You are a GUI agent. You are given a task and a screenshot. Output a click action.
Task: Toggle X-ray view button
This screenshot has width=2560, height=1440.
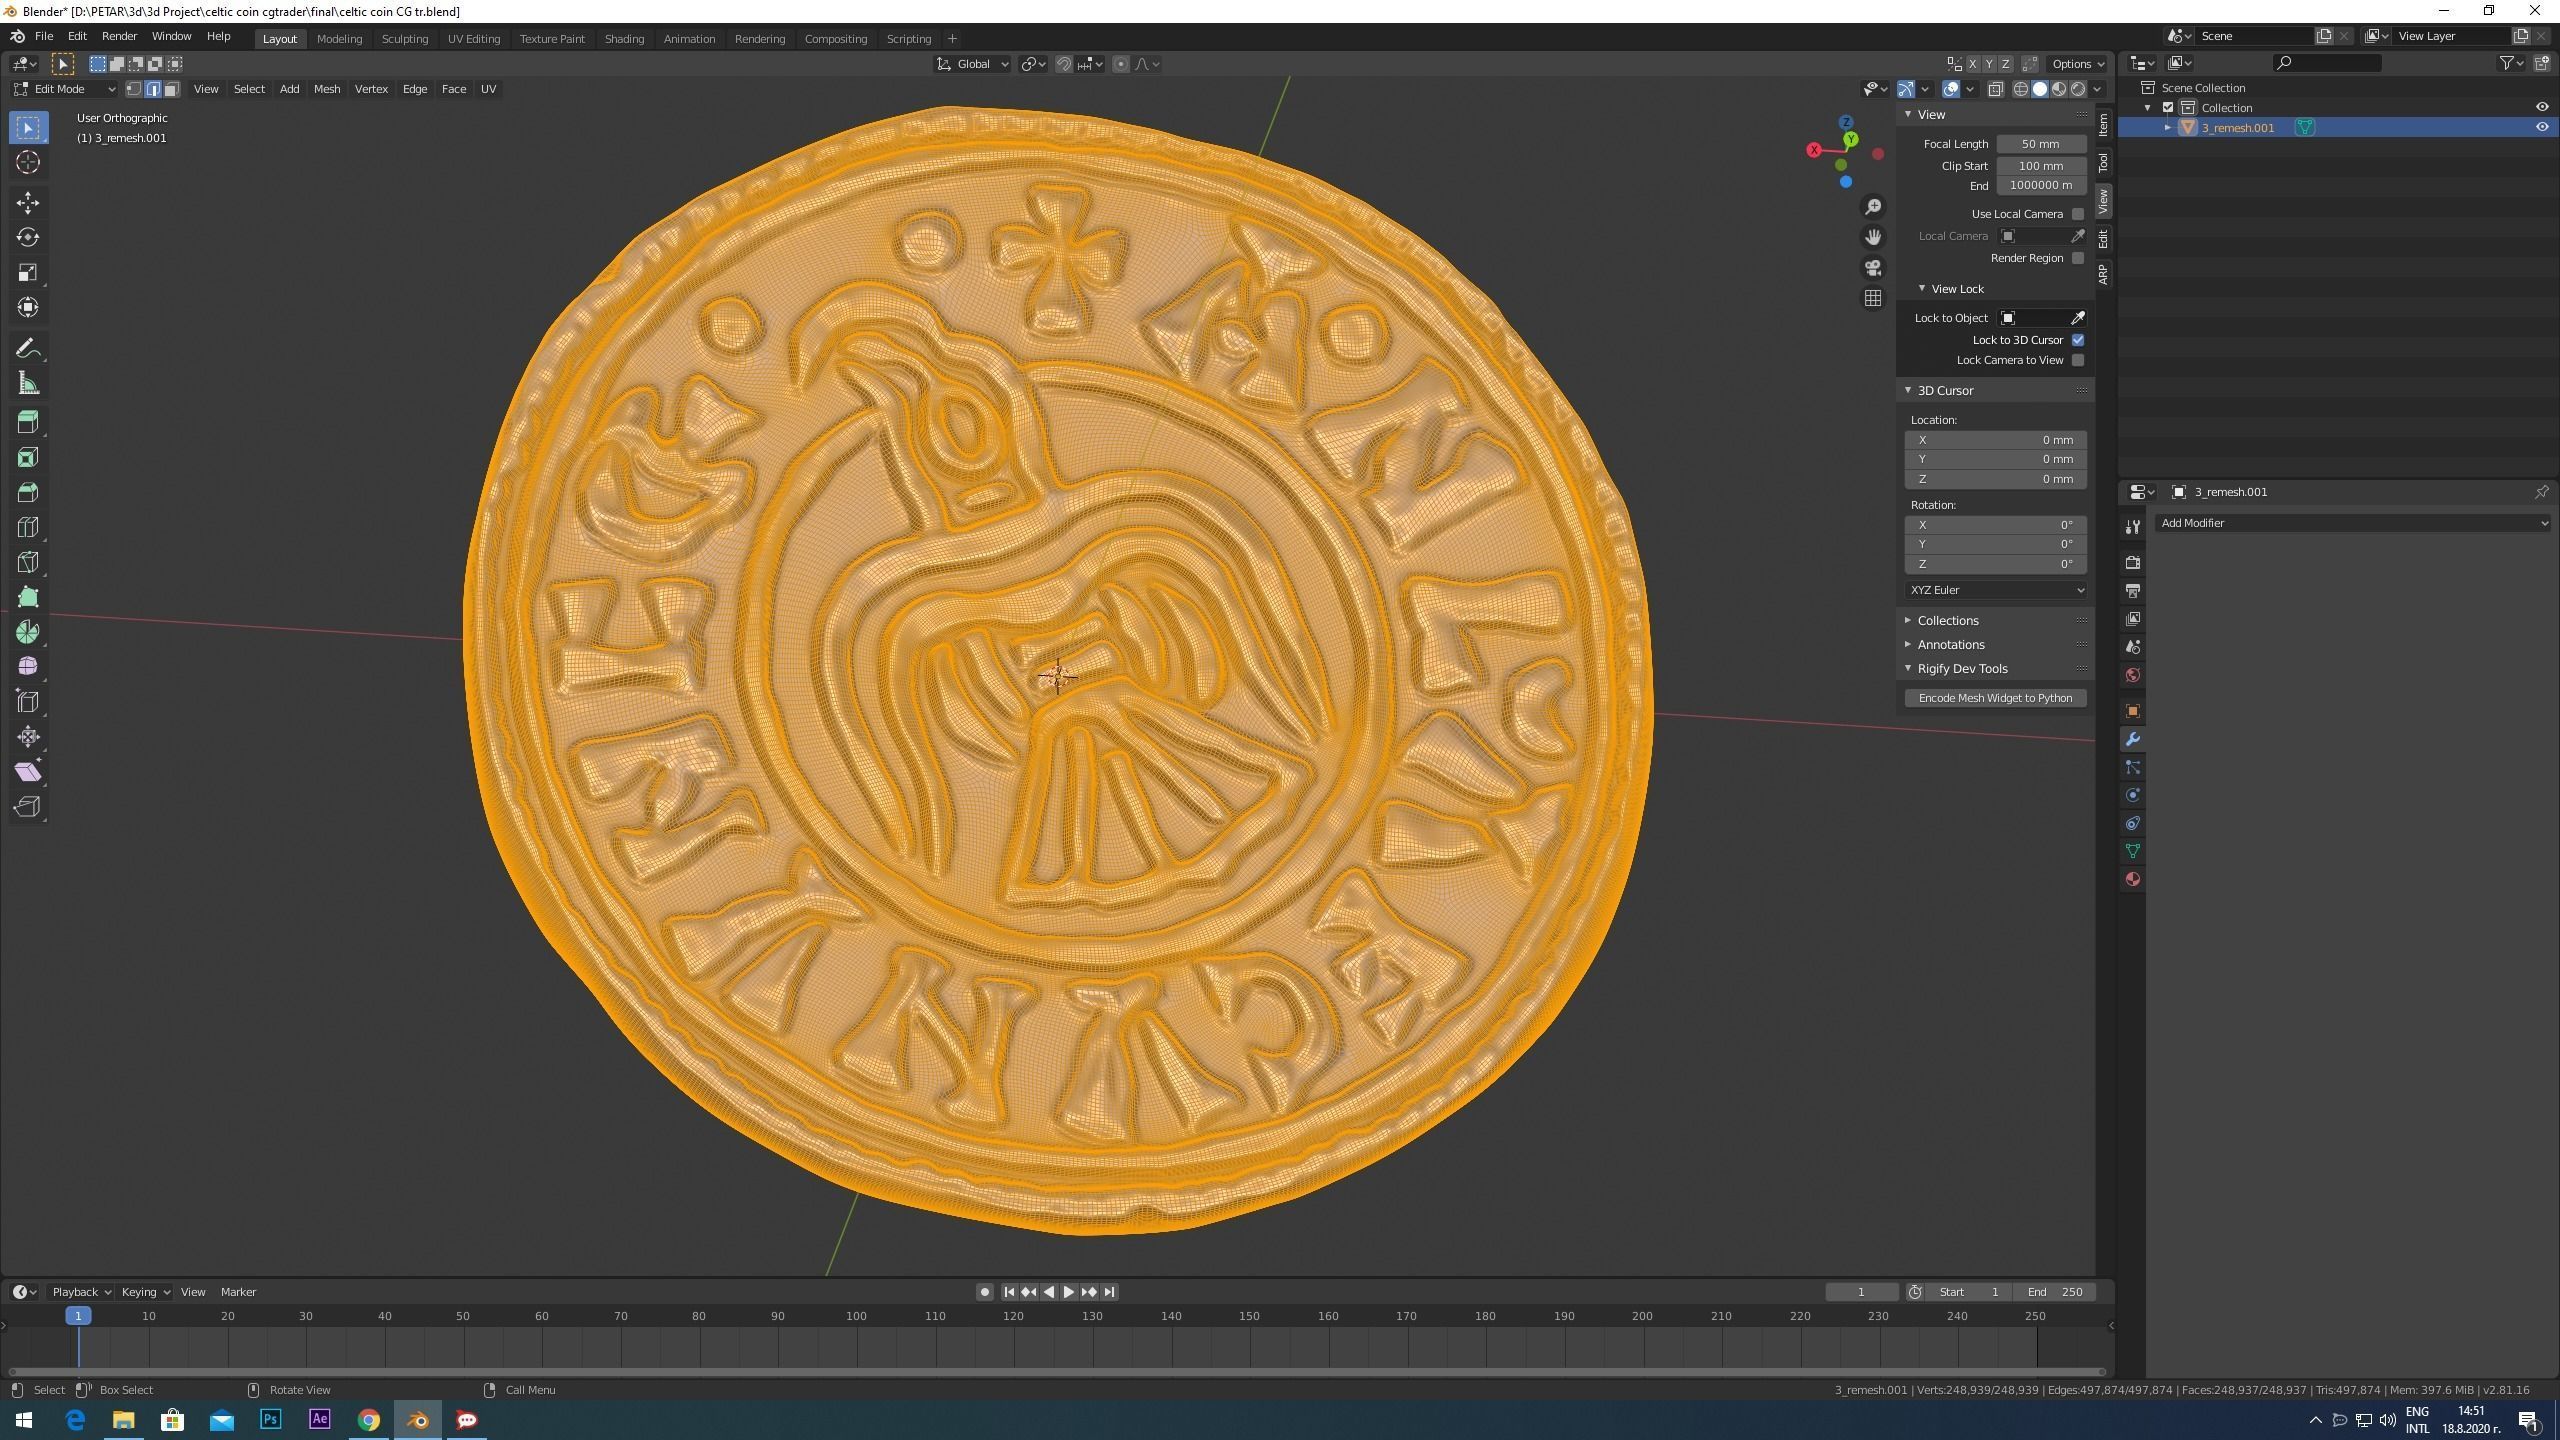click(x=1996, y=89)
